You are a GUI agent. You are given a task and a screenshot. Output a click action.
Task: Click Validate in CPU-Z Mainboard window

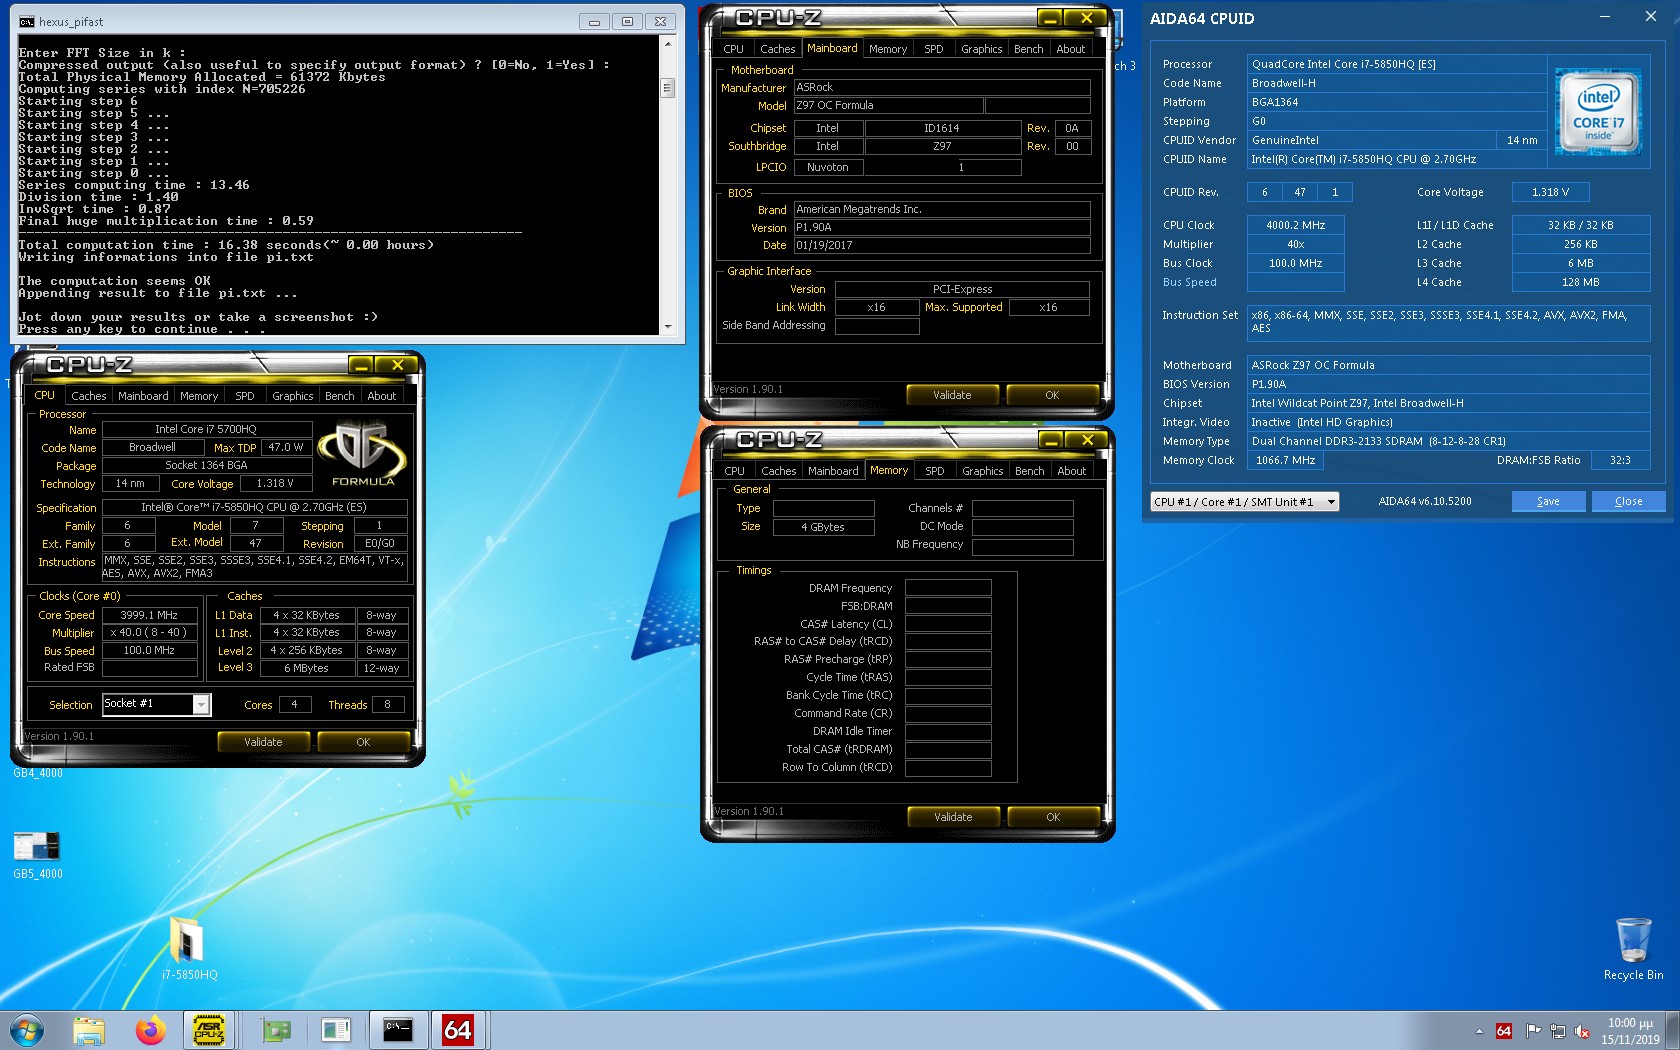[x=952, y=395]
